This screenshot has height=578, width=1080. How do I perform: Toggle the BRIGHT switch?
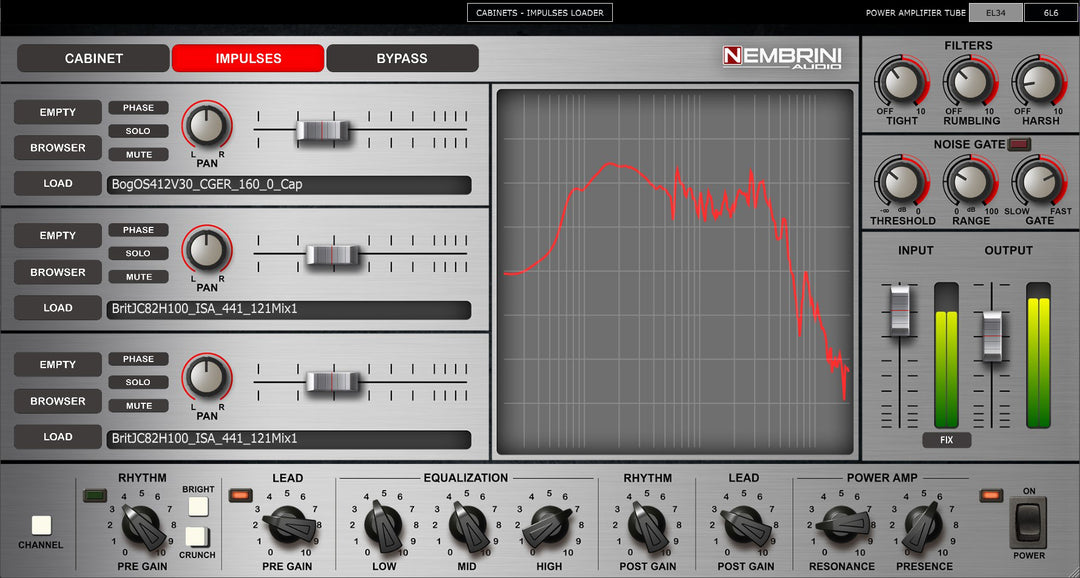tap(198, 506)
